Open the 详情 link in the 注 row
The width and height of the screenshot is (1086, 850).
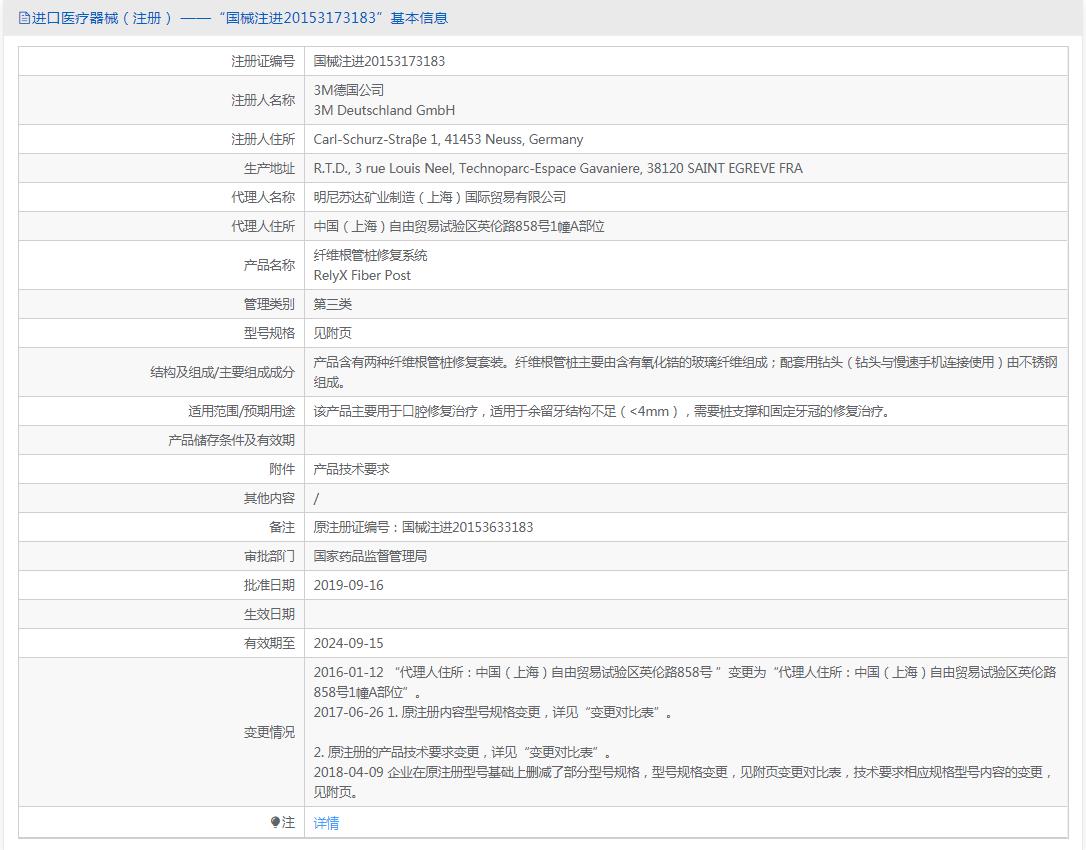click(x=326, y=822)
